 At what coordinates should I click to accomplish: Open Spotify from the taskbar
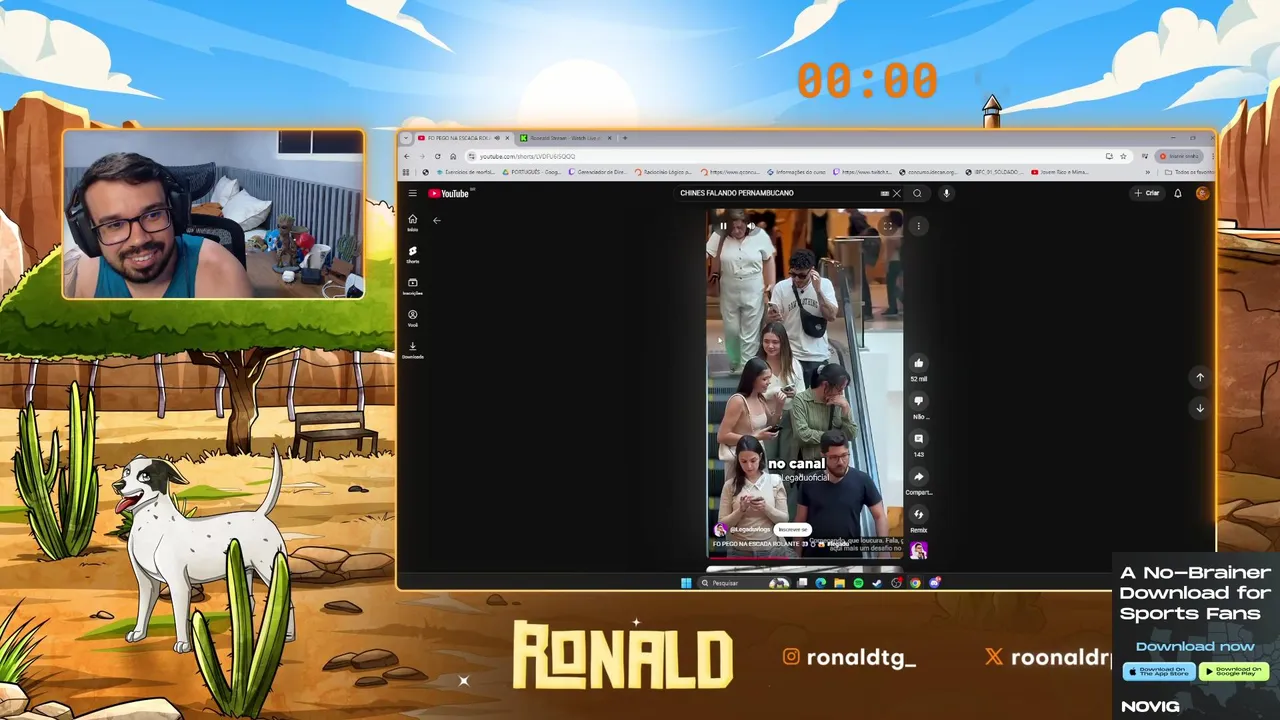click(x=858, y=583)
